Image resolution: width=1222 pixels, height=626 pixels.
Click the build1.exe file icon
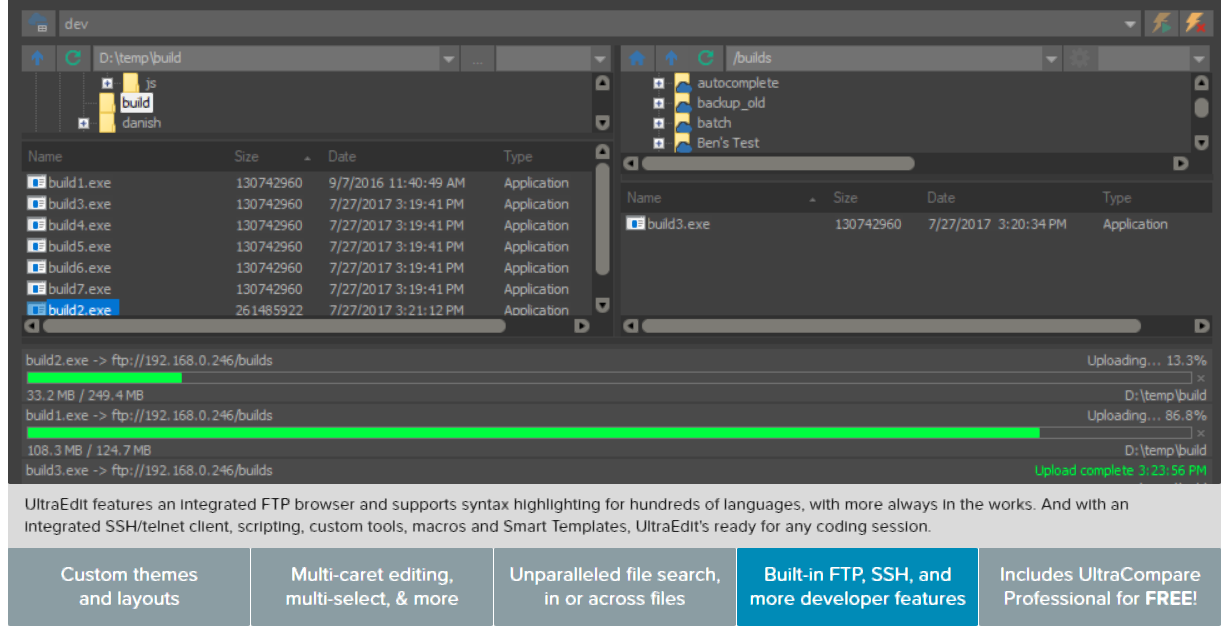click(x=37, y=183)
